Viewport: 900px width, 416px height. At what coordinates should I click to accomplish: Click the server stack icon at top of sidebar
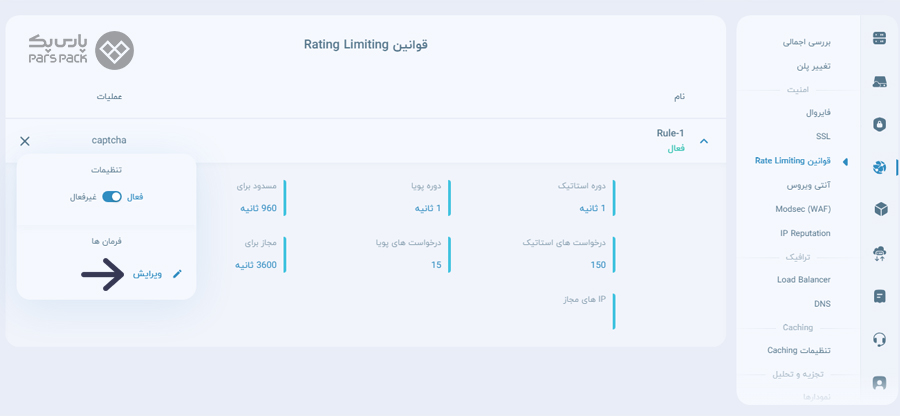click(879, 38)
